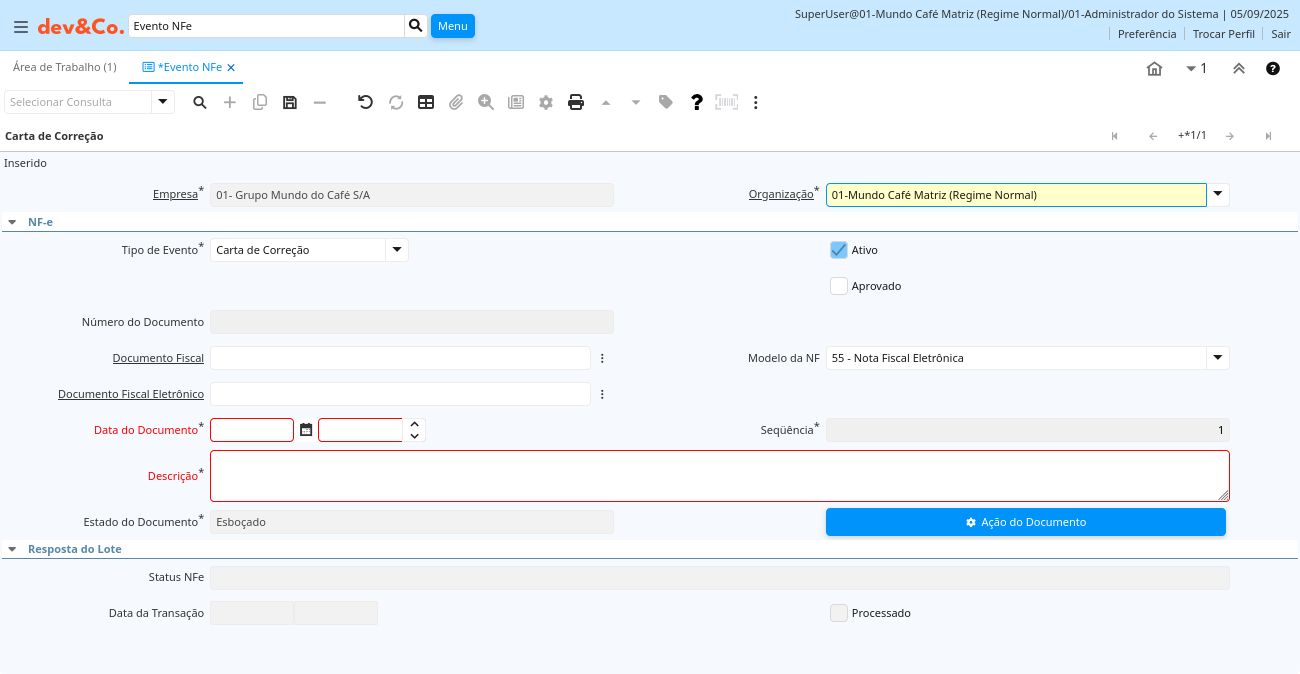Image resolution: width=1300 pixels, height=674 pixels.
Task: Open the calendar picker for Data do Documento
Action: (x=306, y=430)
